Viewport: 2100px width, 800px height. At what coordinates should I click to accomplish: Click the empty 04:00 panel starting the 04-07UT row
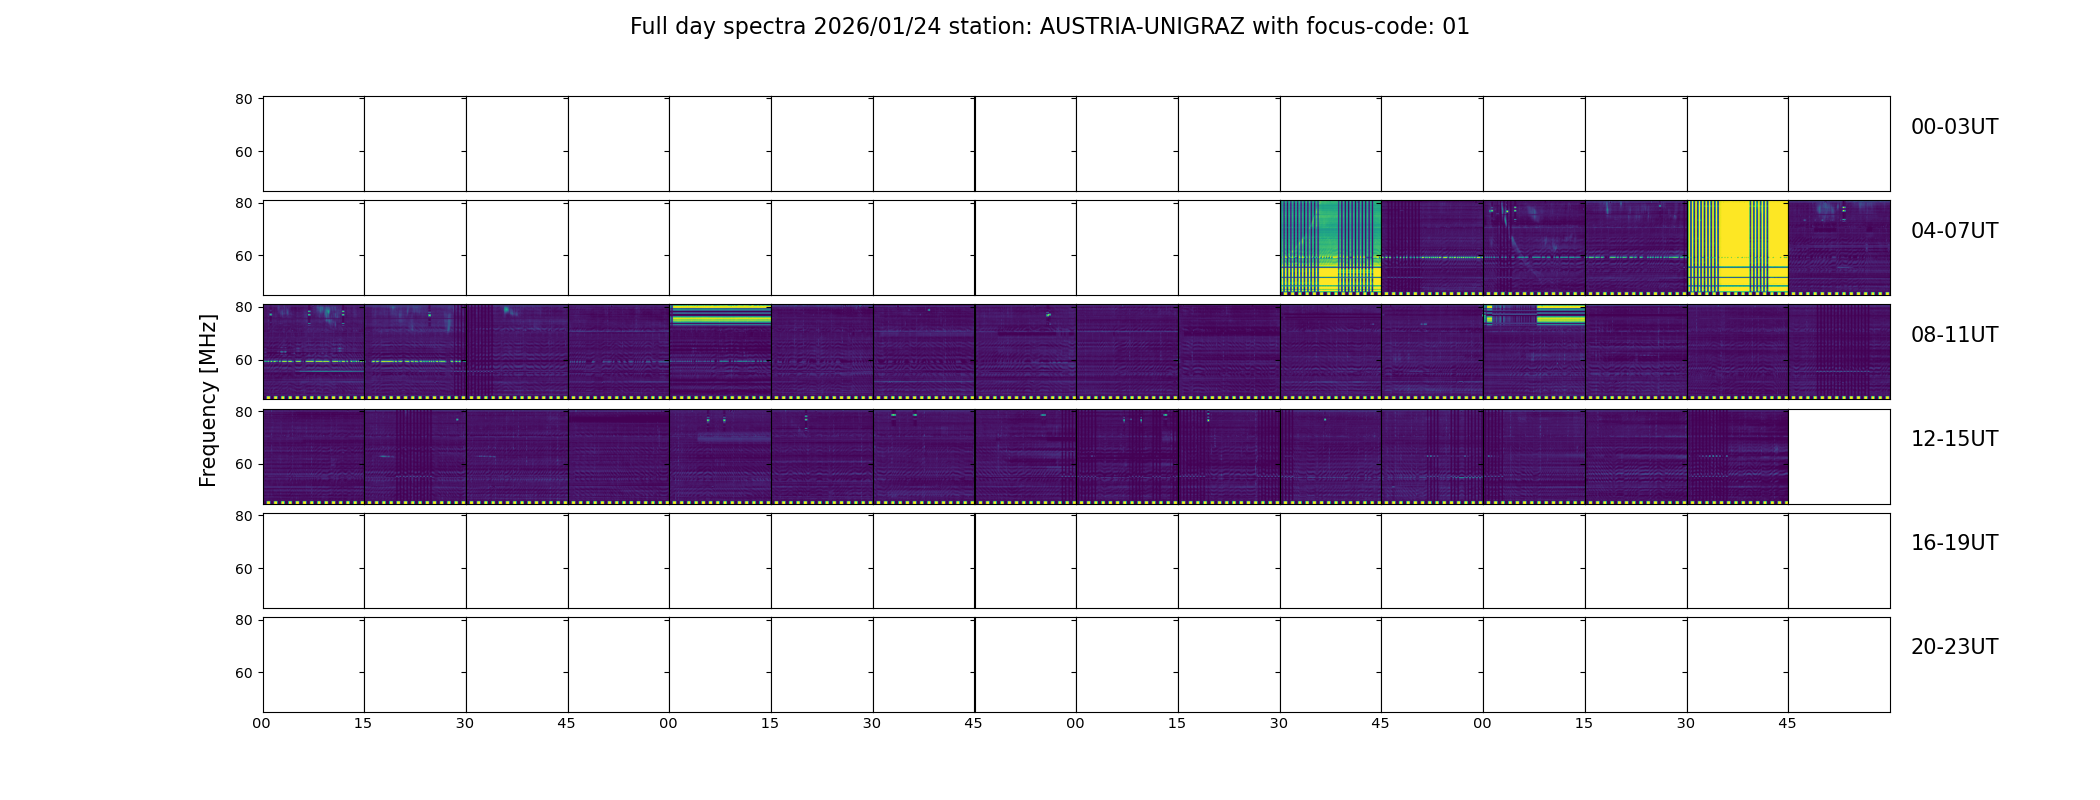click(313, 248)
